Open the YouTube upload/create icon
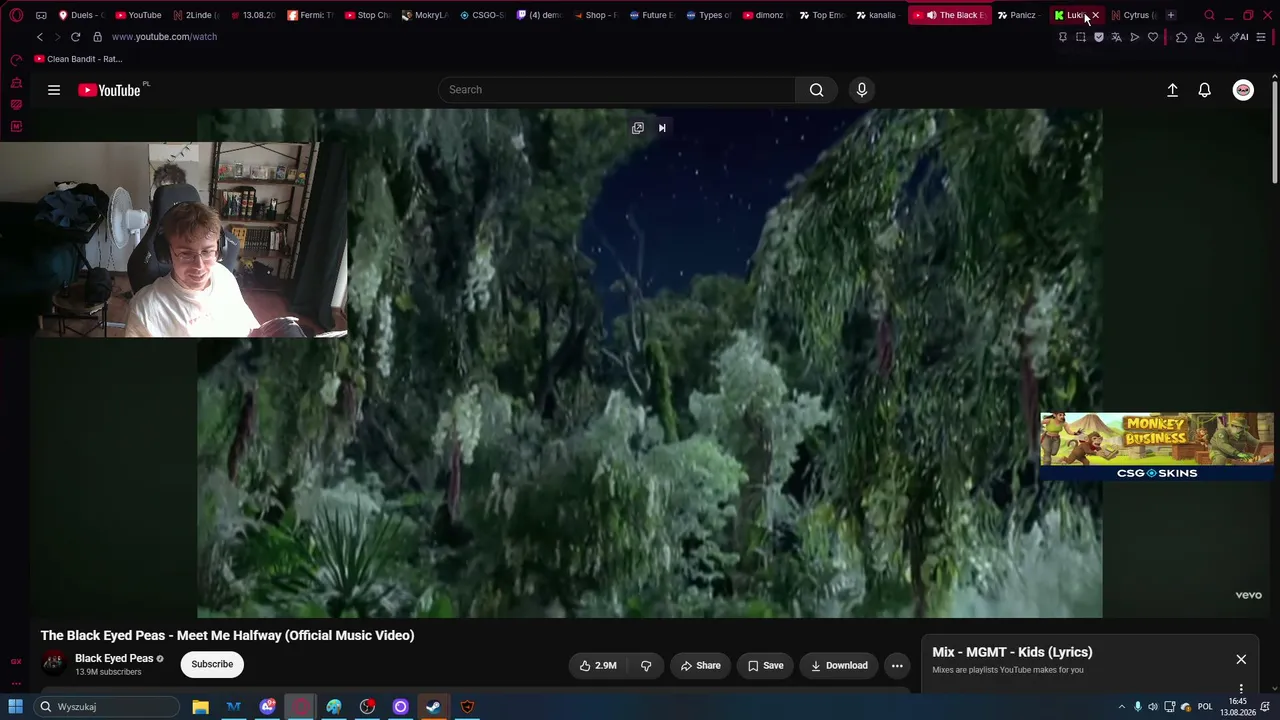1280x720 pixels. [1173, 90]
